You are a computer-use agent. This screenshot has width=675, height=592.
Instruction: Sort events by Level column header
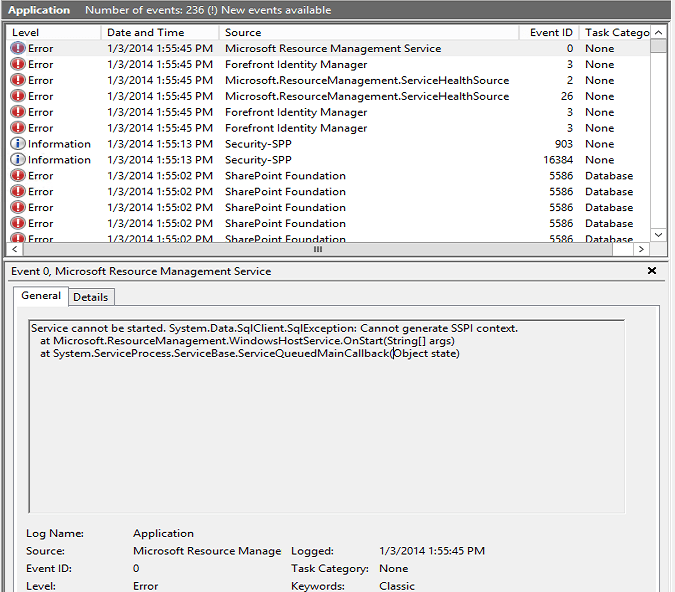coord(54,32)
